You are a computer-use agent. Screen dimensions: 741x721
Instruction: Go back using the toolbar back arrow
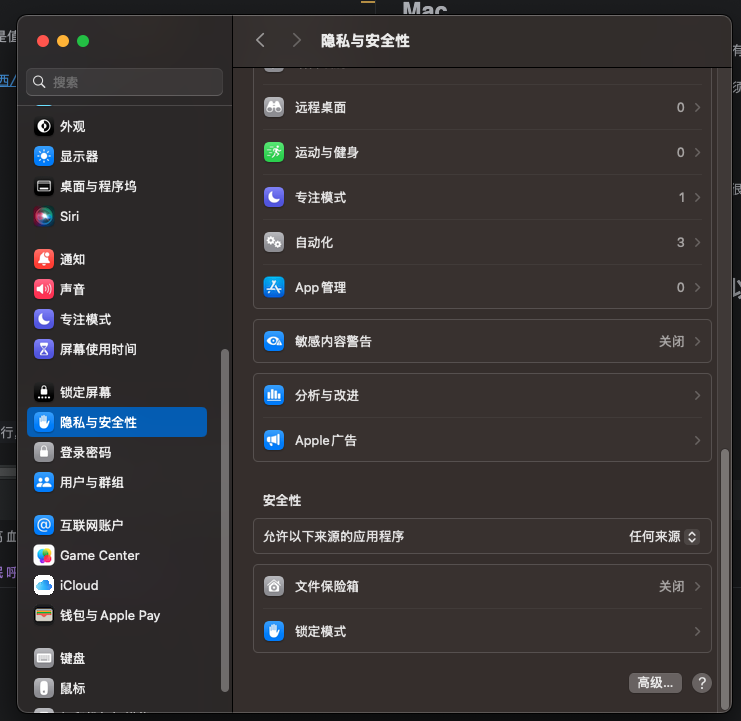[x=260, y=40]
